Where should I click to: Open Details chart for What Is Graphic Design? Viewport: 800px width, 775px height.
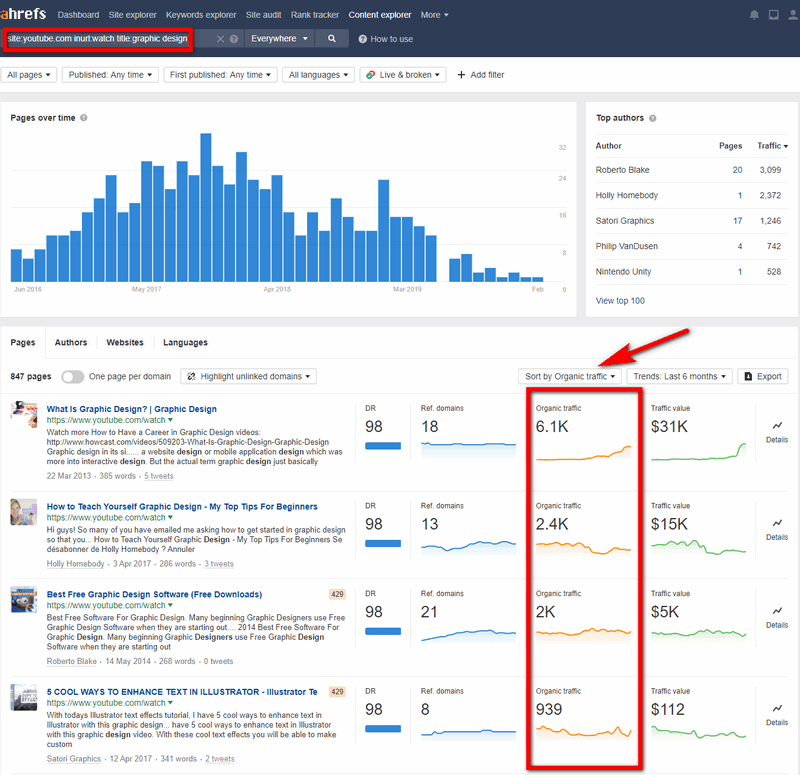[777, 432]
